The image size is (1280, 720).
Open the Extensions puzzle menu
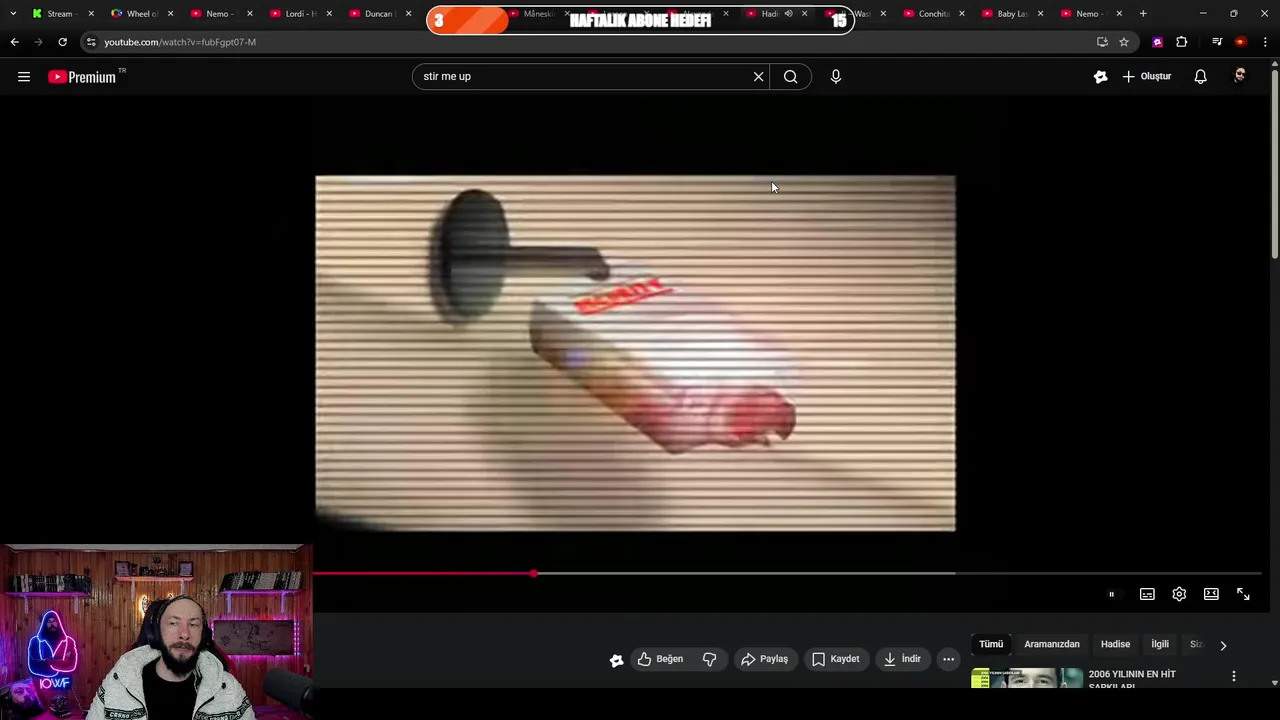point(1182,42)
